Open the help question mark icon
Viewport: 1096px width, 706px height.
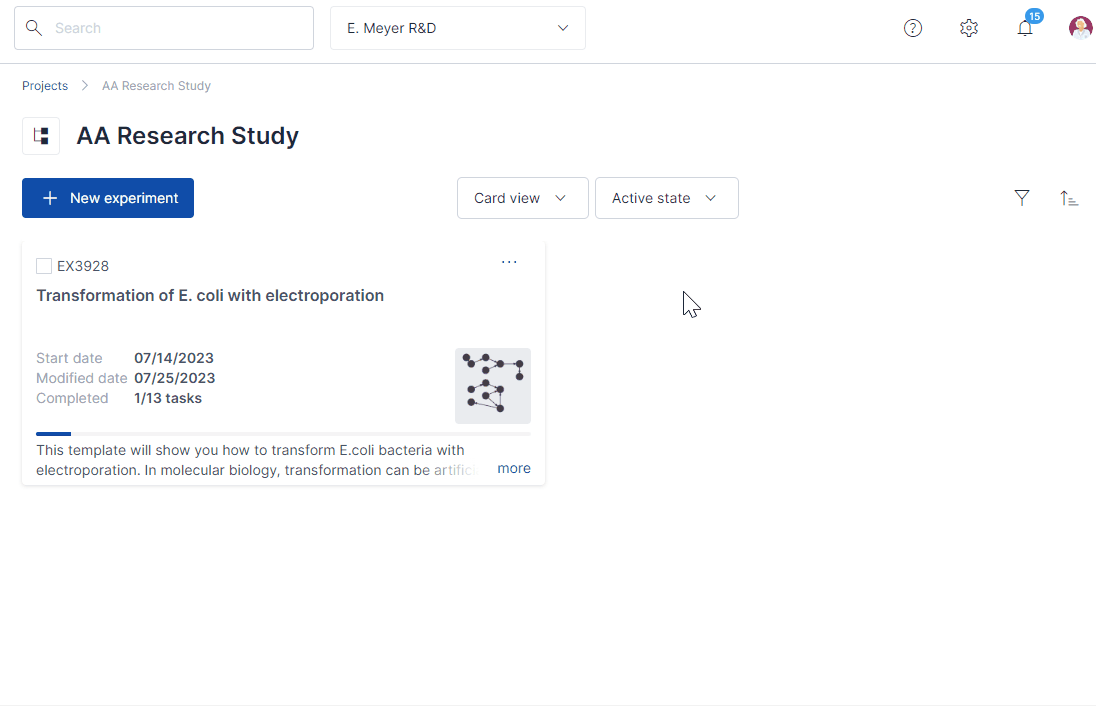913,28
